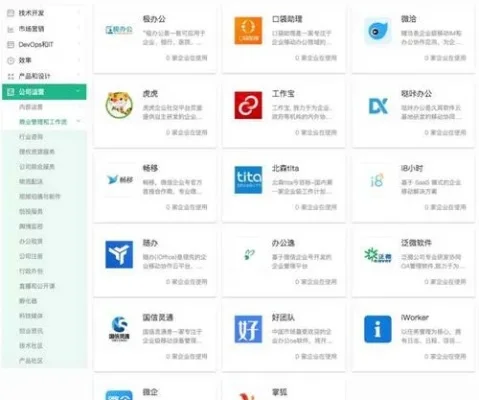
Task: Open the 泛微软件 logo
Action: [378, 255]
